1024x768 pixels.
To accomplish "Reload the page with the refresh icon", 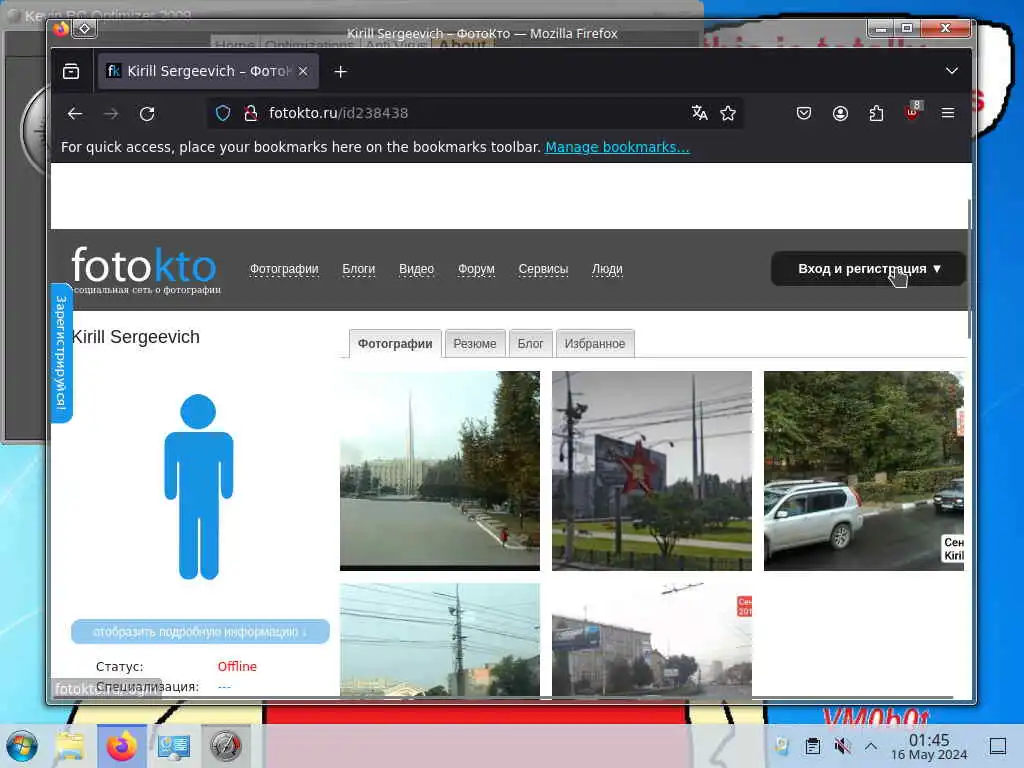I will click(x=147, y=114).
